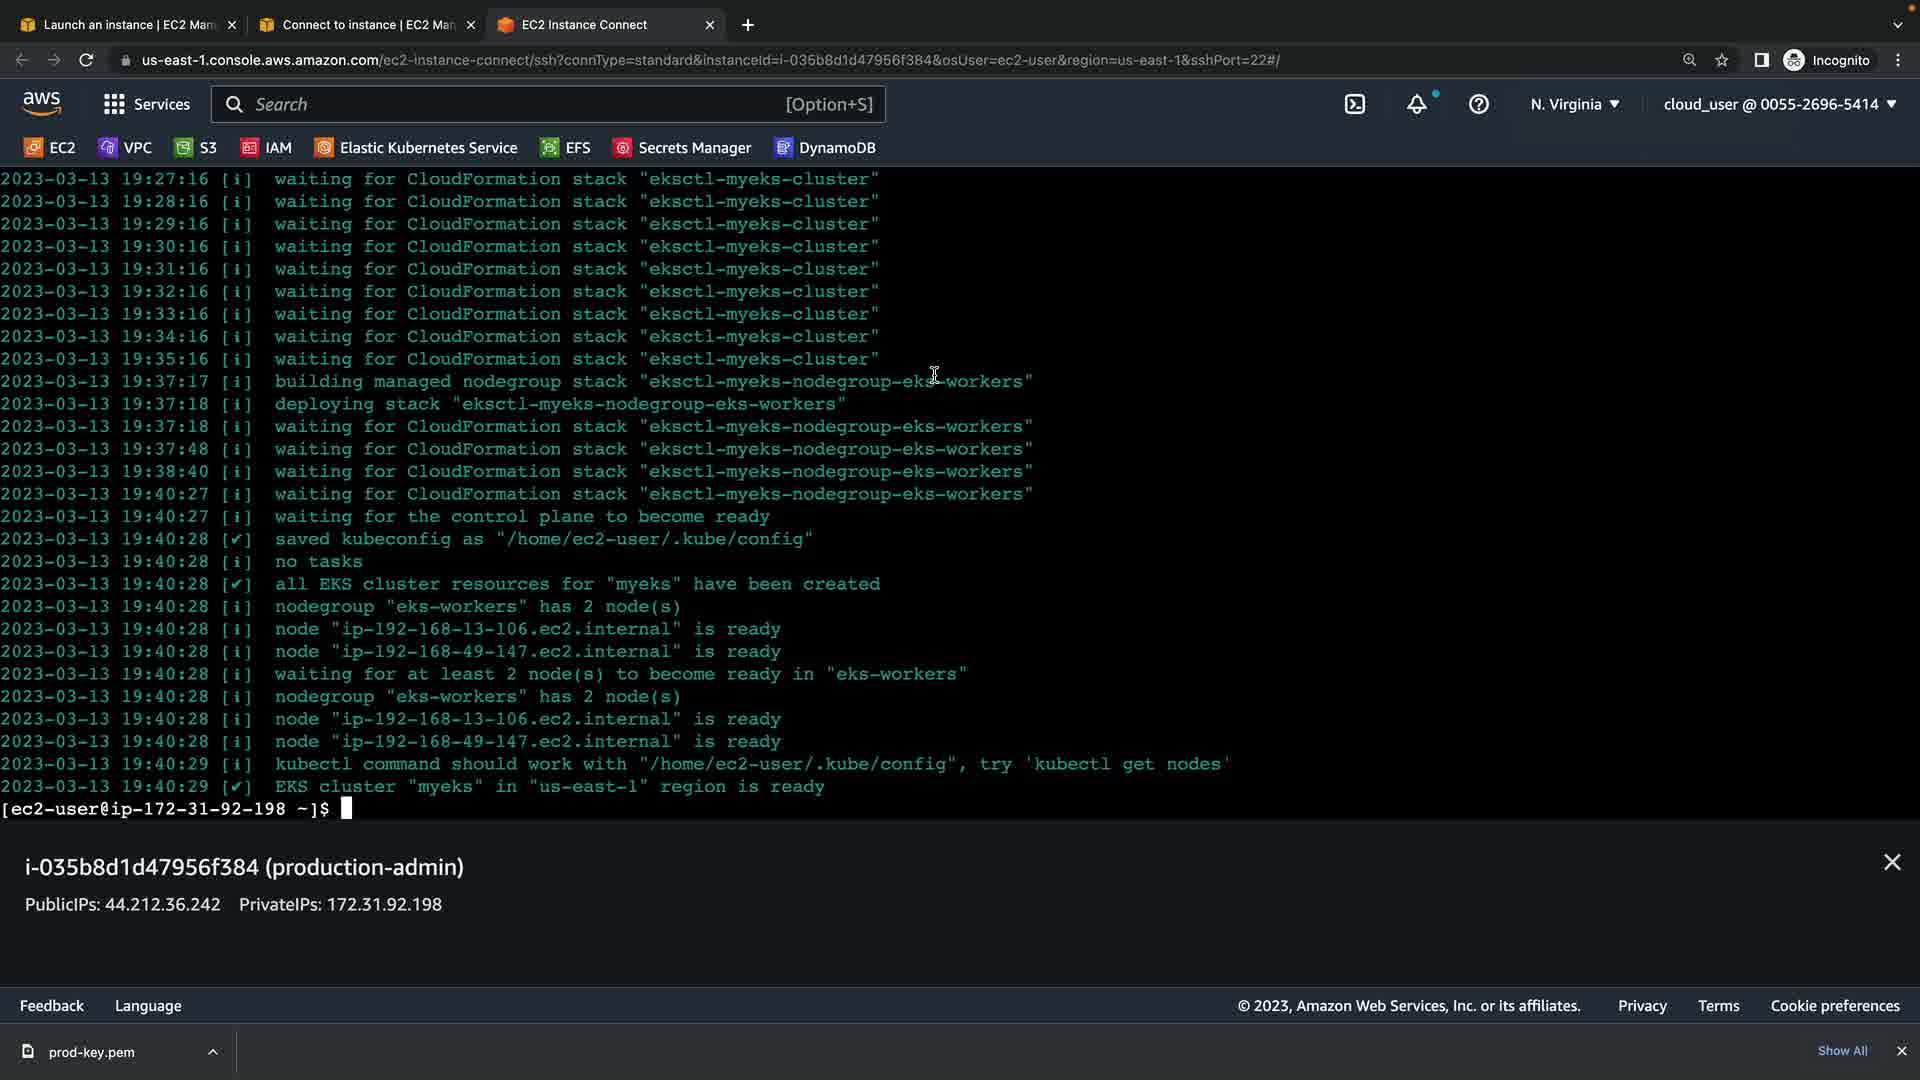Open EC2 service shortcut
The height and width of the screenshot is (1080, 1920).
[x=50, y=148]
